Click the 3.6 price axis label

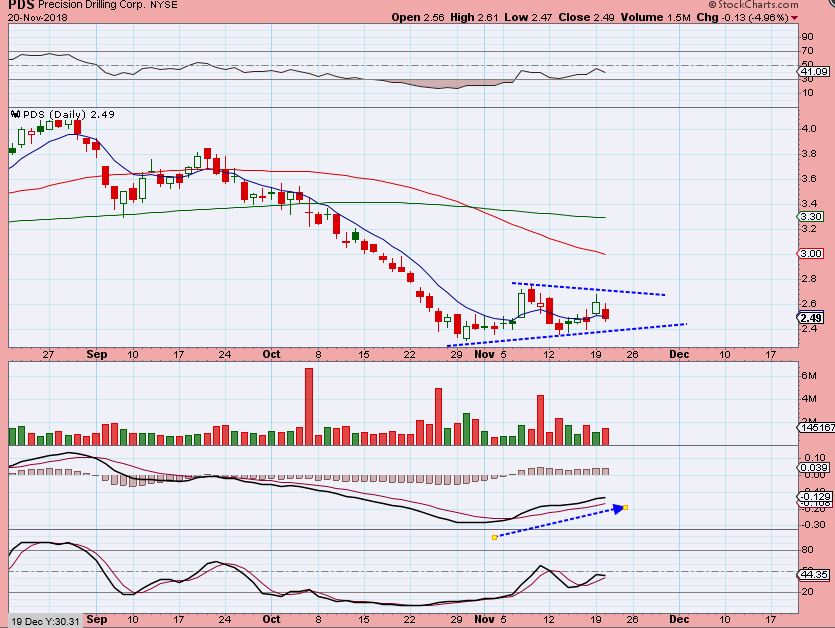pyautogui.click(x=809, y=178)
